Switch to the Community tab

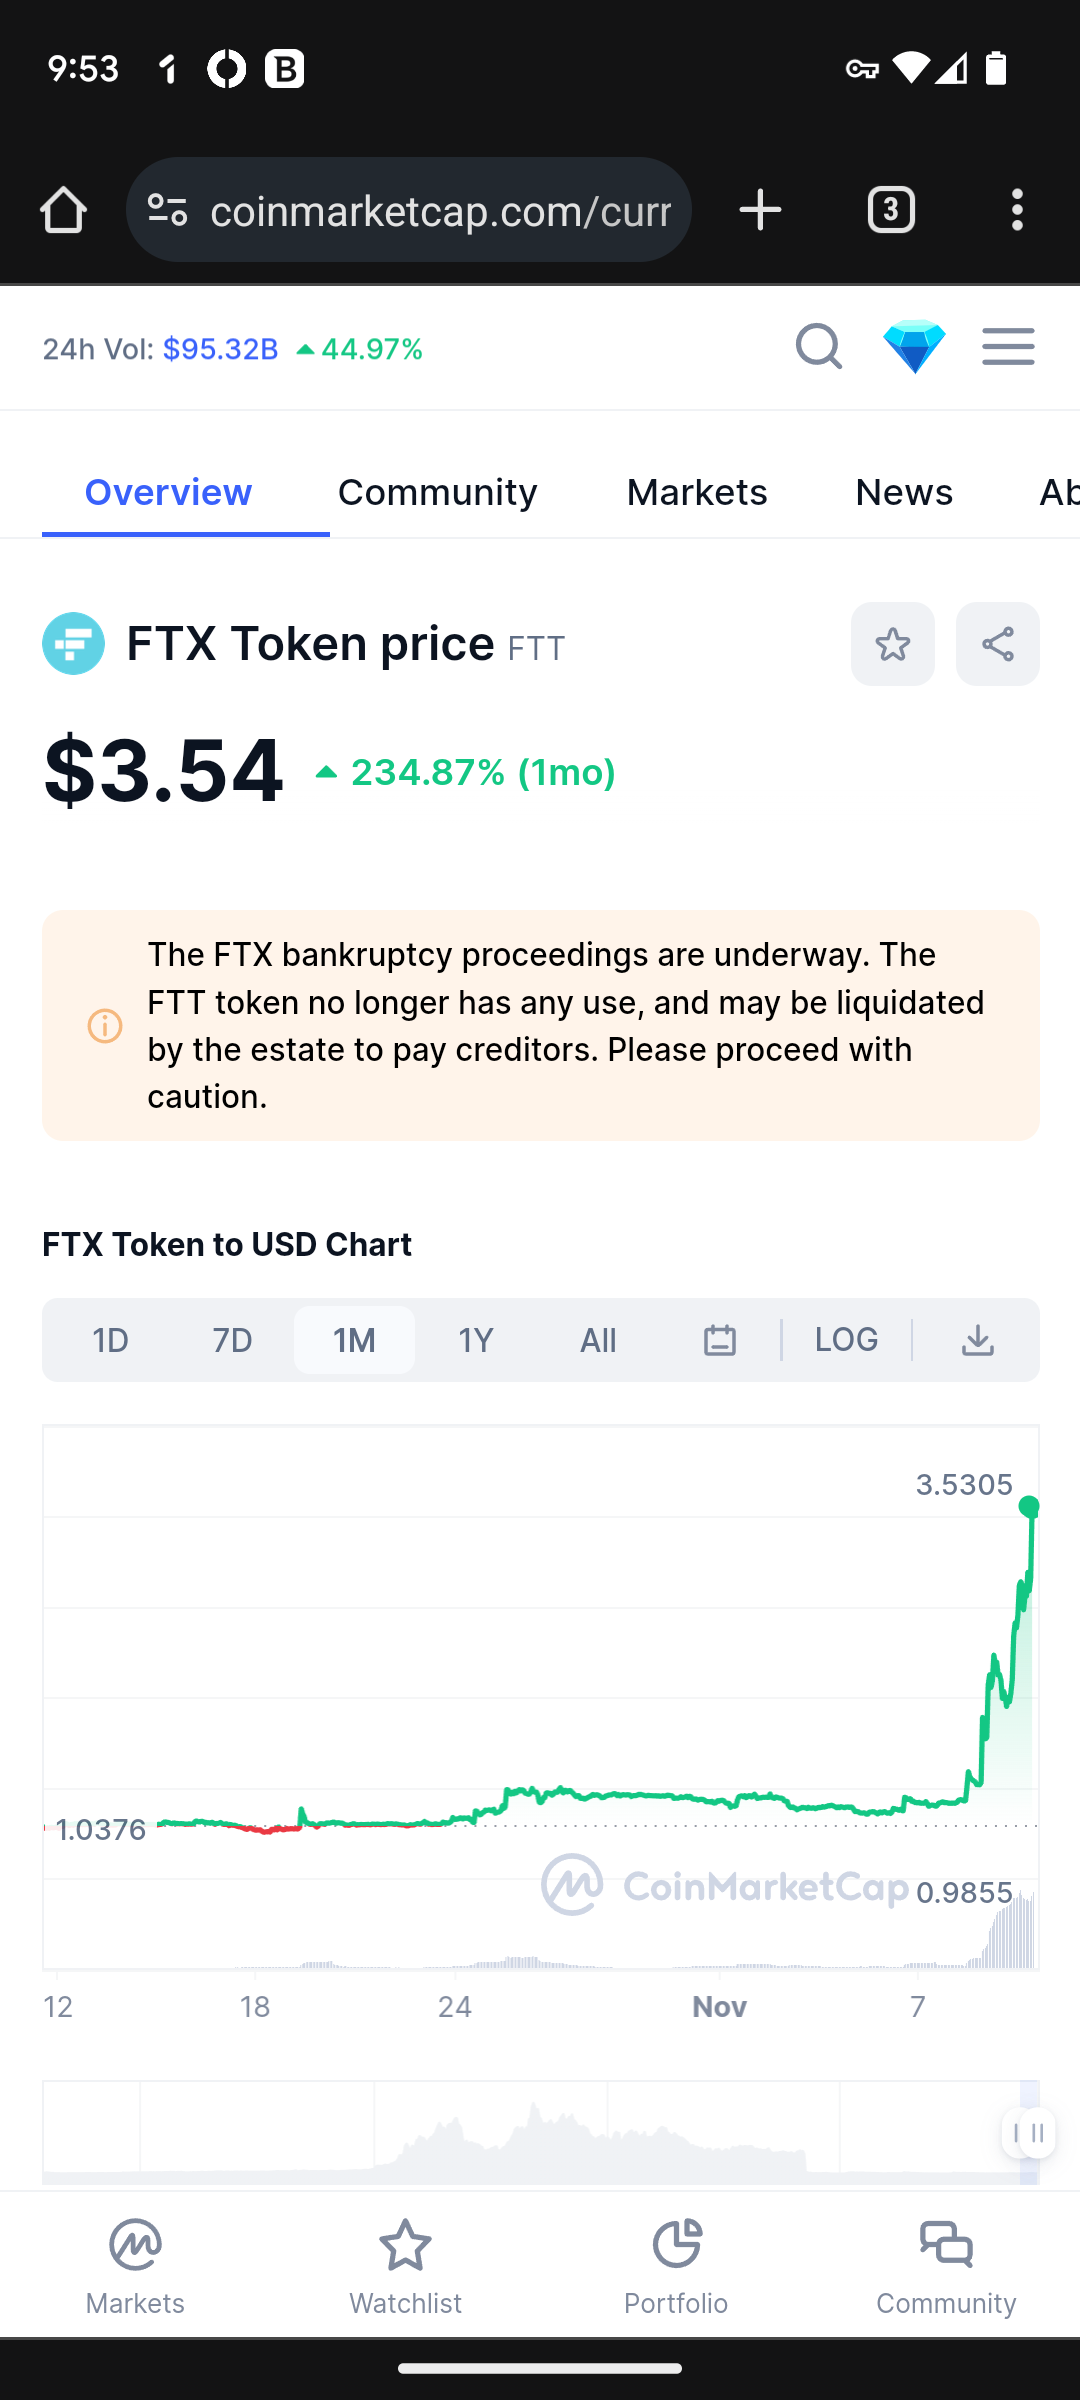[x=437, y=492]
